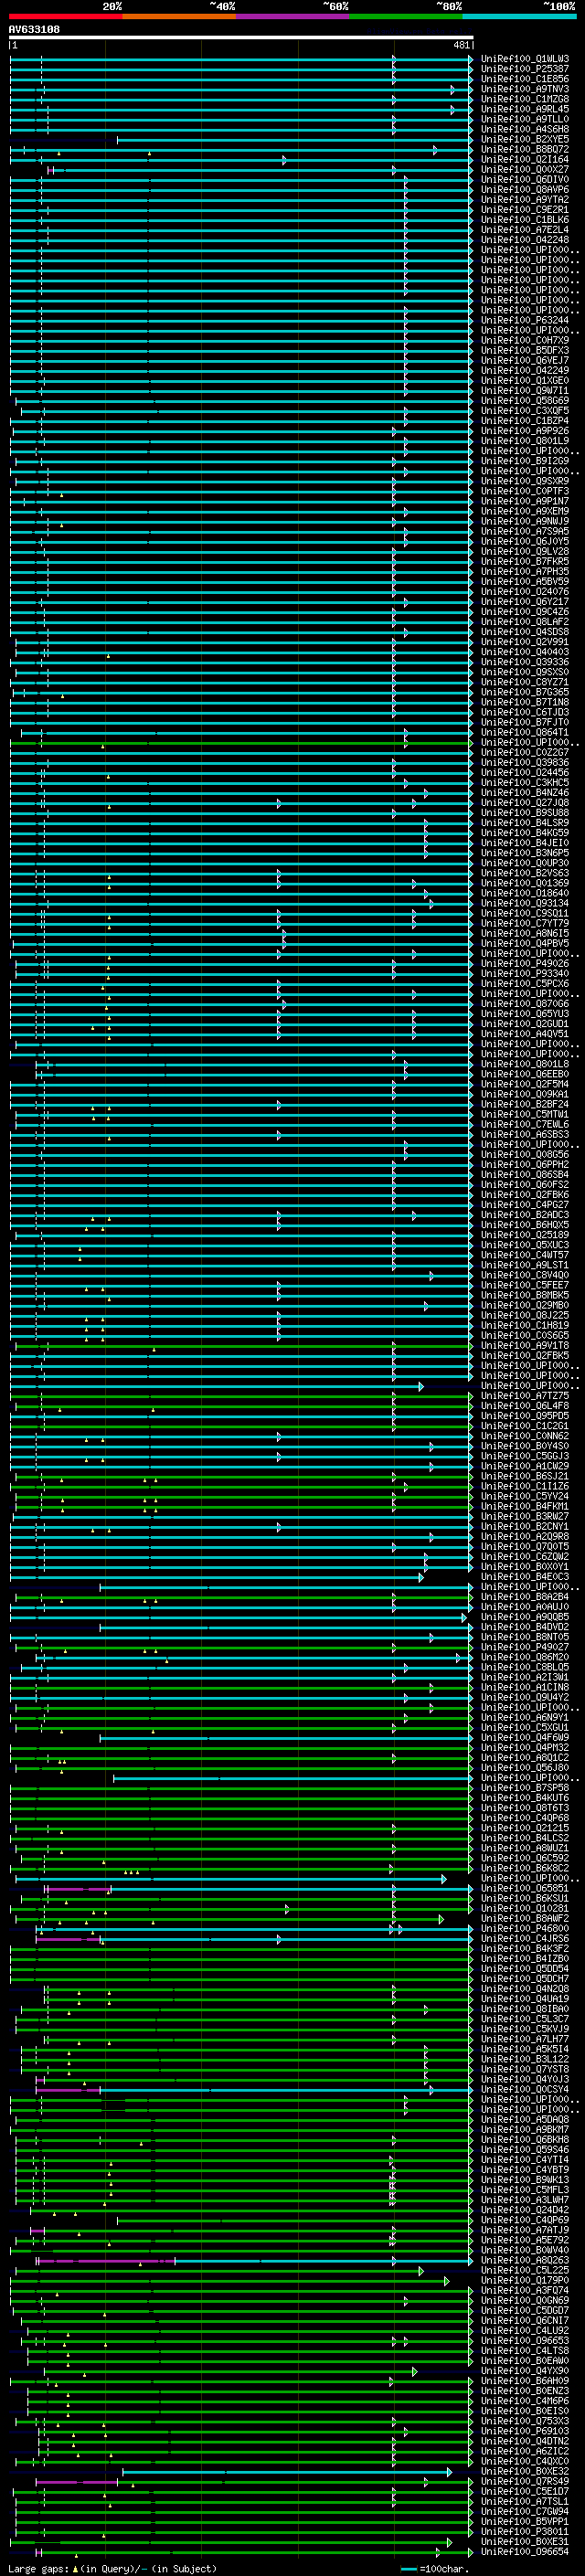Select UniRef100_B9WK13 label
This screenshot has height=2576, width=585.
[x=524, y=2180]
